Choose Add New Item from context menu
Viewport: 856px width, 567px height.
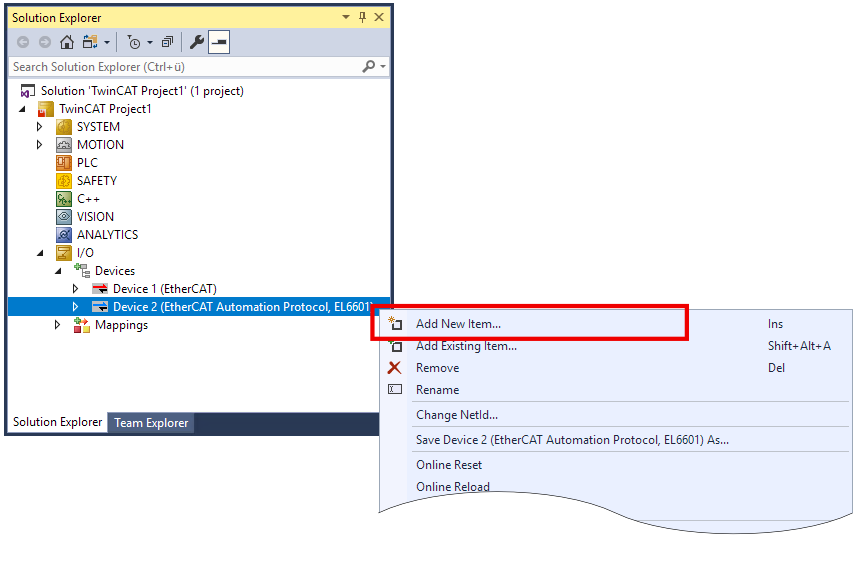click(458, 324)
